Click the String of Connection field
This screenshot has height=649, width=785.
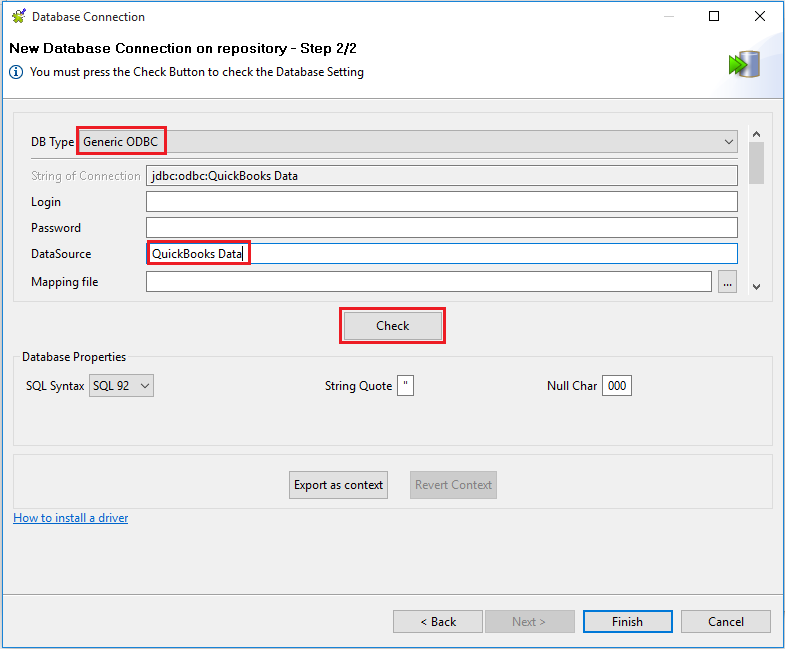[442, 176]
